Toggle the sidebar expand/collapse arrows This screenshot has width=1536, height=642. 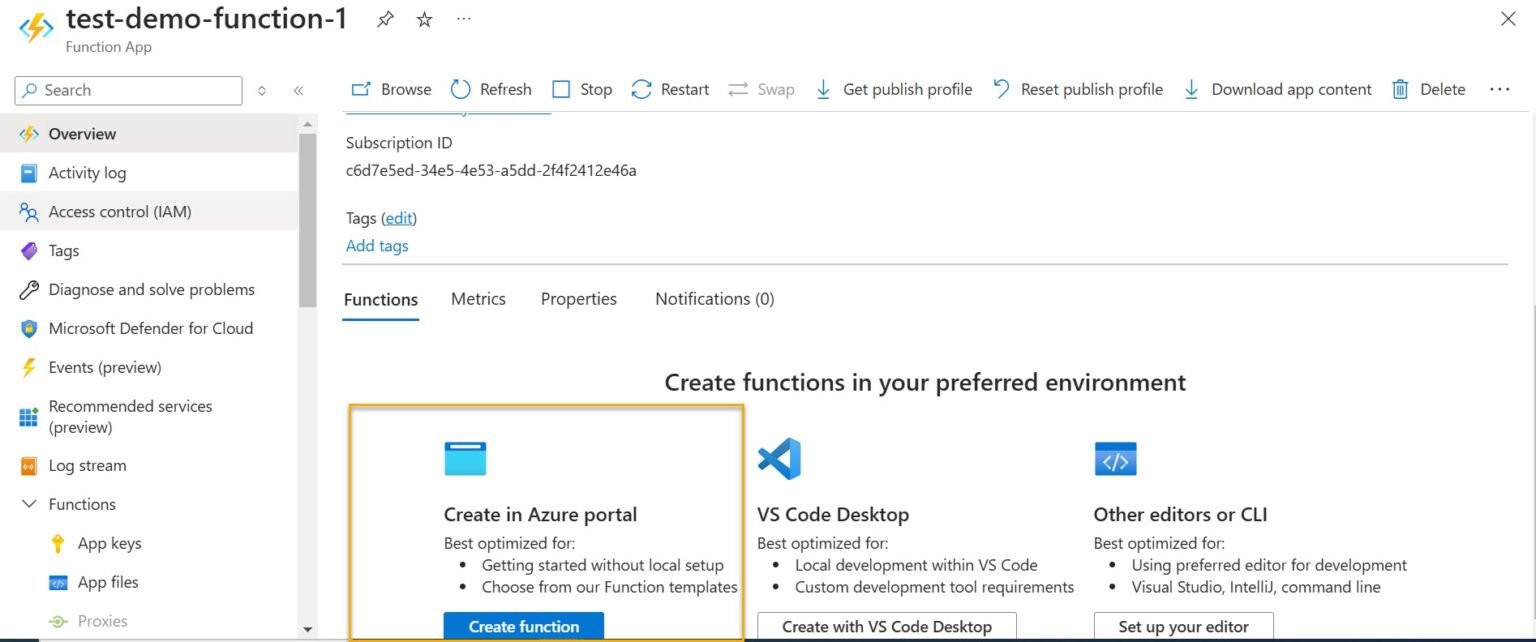coord(262,90)
